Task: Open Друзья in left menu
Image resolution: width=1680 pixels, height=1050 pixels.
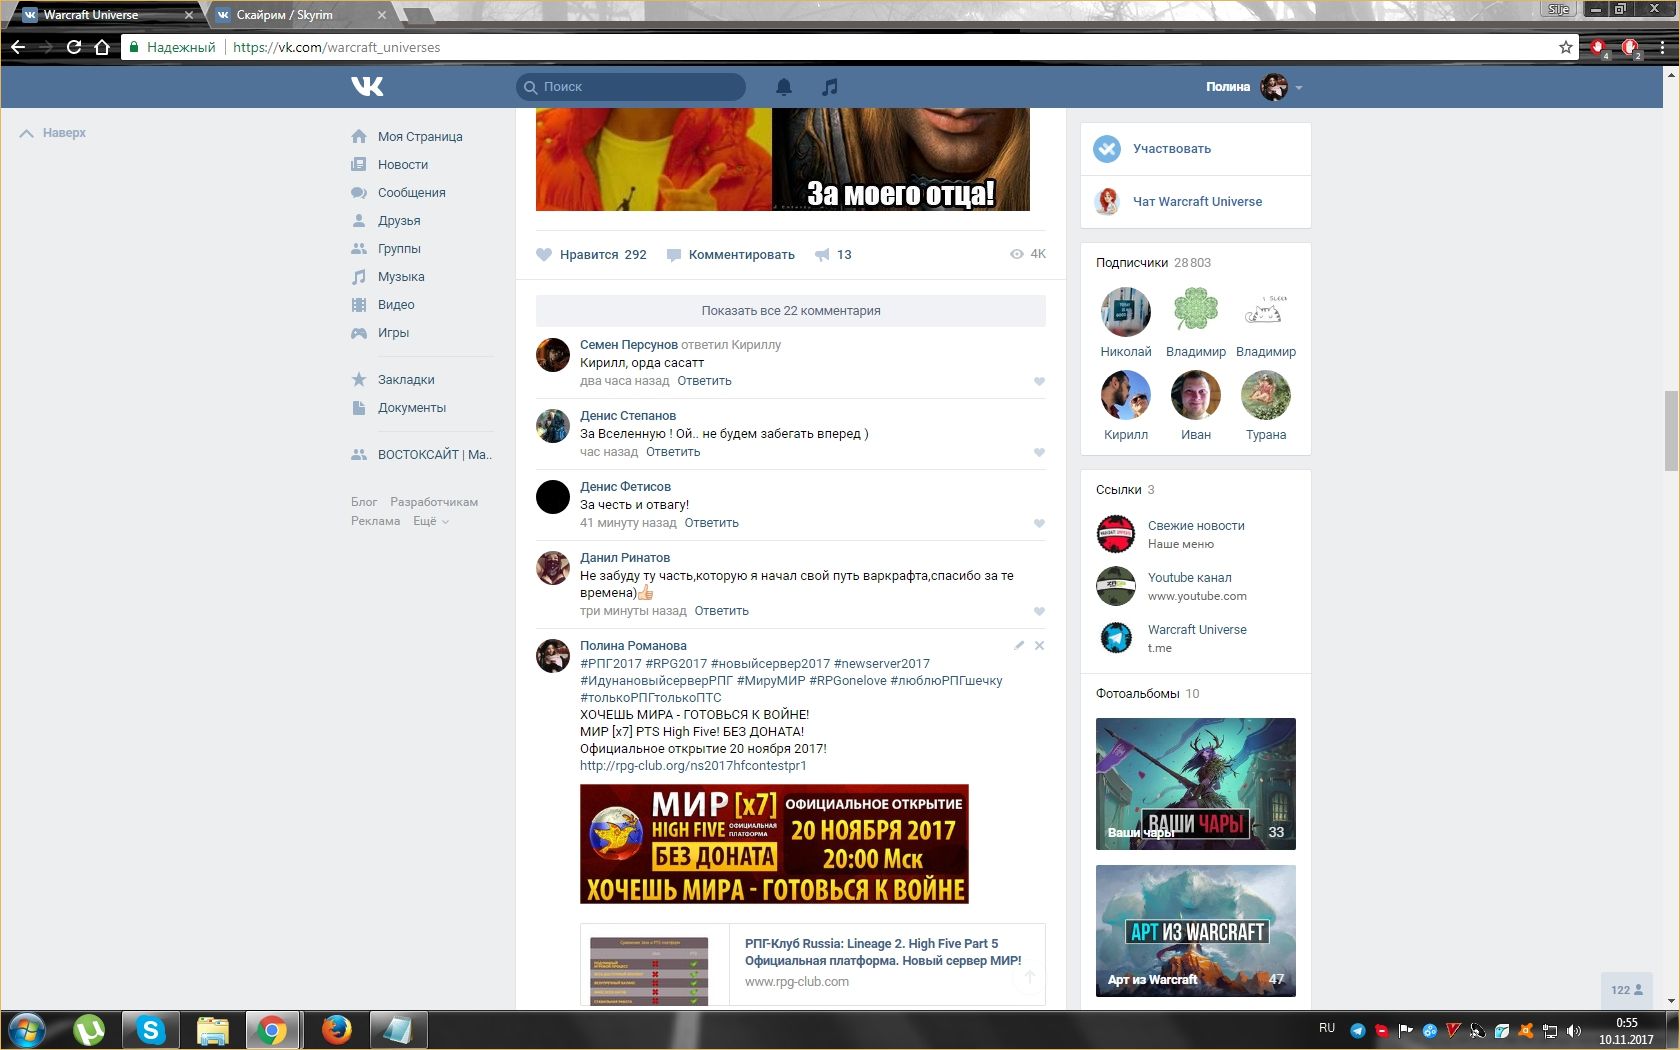Action: tap(399, 221)
